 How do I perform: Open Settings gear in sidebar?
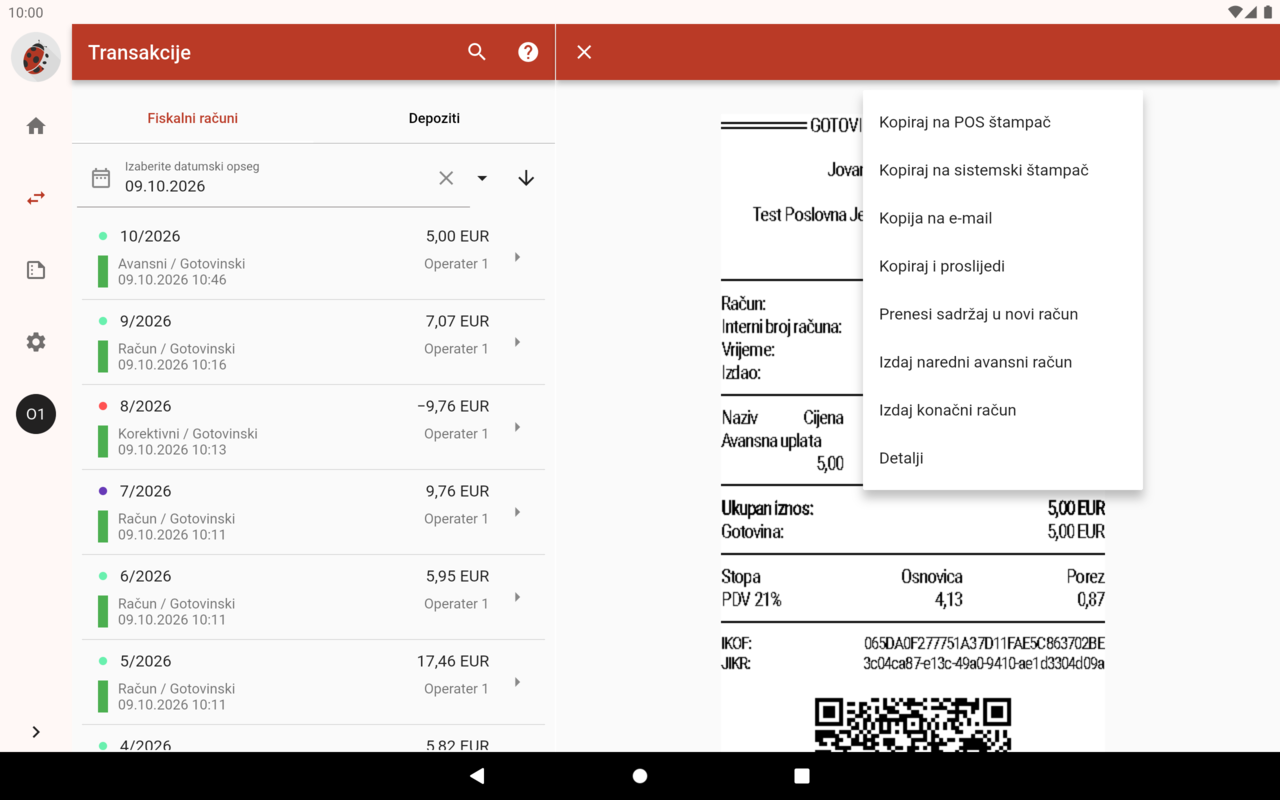(x=36, y=342)
